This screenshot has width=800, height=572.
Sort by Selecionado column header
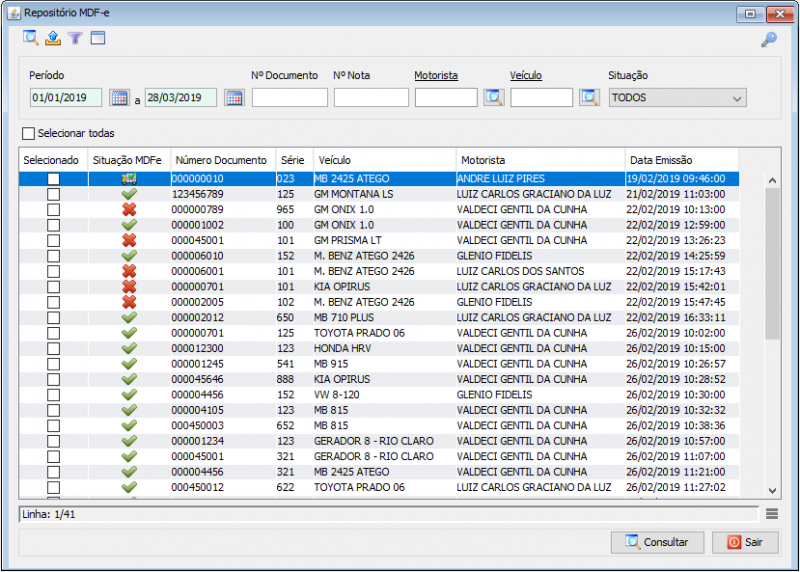click(x=53, y=160)
